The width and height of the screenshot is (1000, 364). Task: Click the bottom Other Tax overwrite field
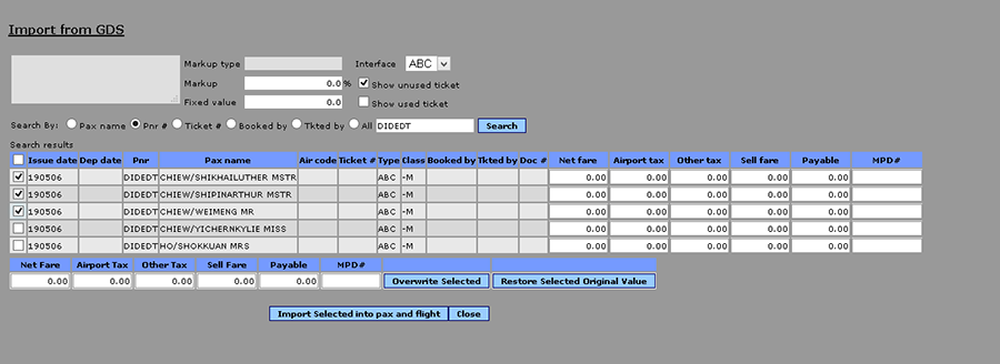(x=165, y=281)
